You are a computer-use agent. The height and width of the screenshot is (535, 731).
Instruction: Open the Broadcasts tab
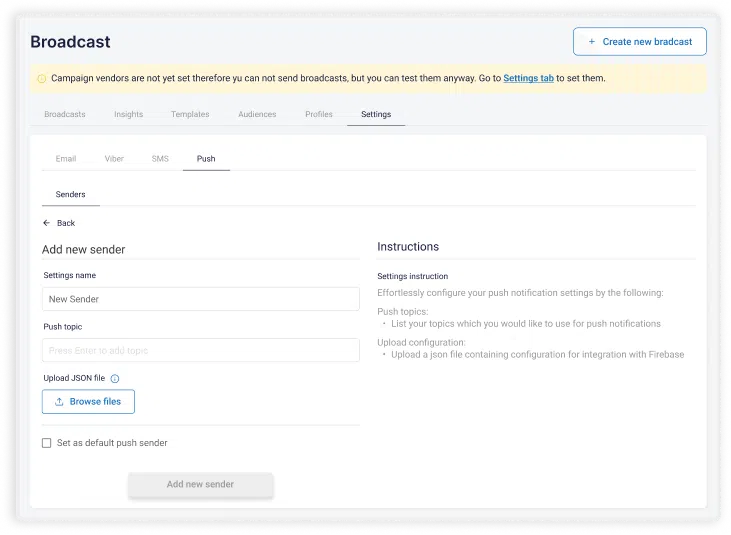click(x=65, y=115)
